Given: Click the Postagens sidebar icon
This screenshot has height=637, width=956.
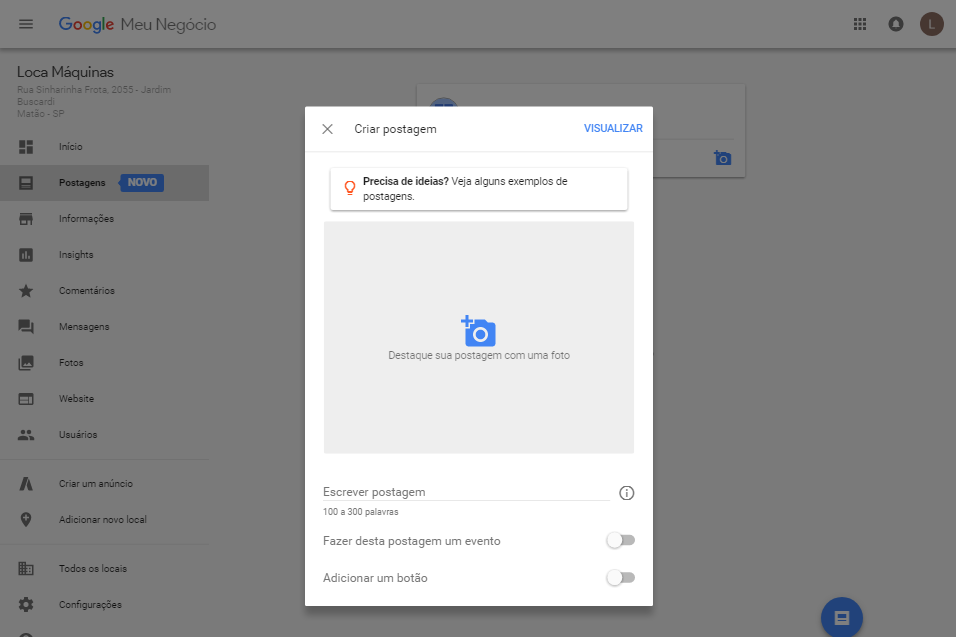Looking at the screenshot, I should click(x=26, y=183).
